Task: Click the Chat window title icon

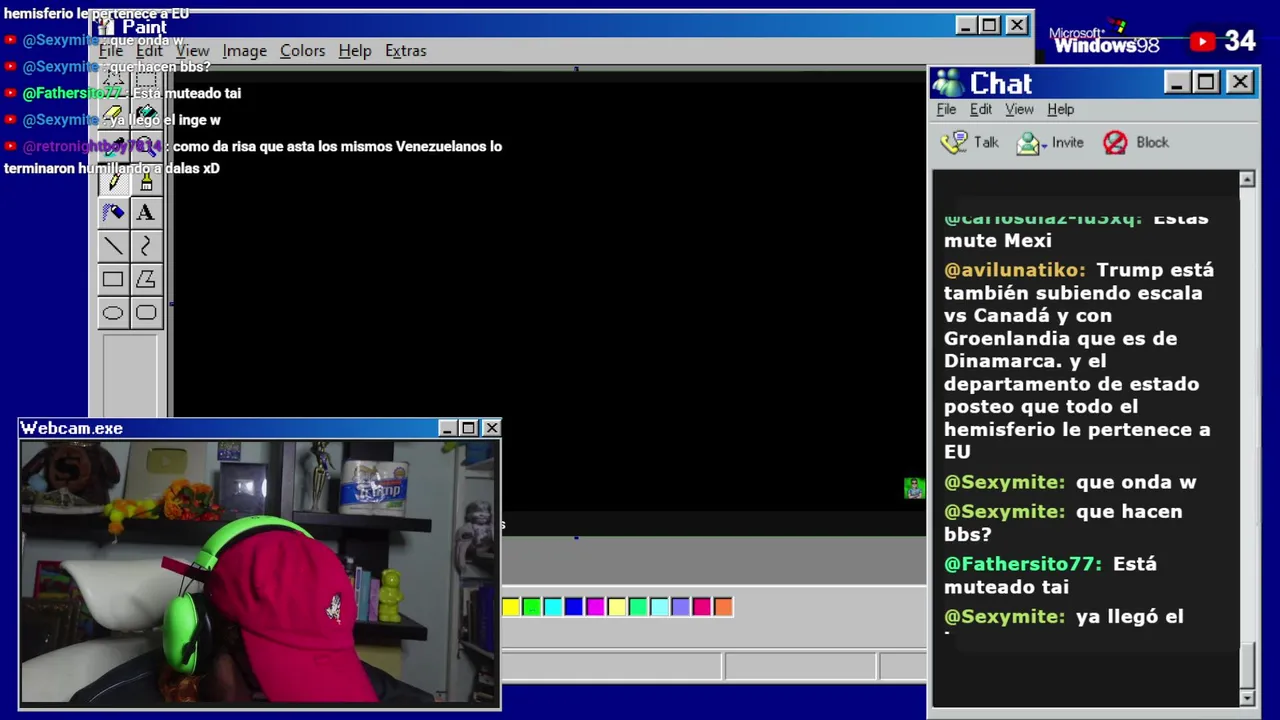Action: [x=948, y=83]
